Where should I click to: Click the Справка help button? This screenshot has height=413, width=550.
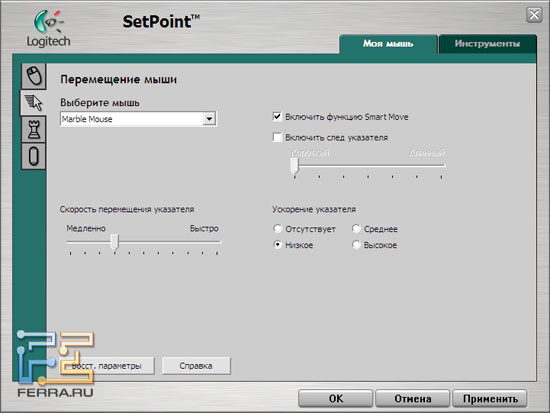196,366
